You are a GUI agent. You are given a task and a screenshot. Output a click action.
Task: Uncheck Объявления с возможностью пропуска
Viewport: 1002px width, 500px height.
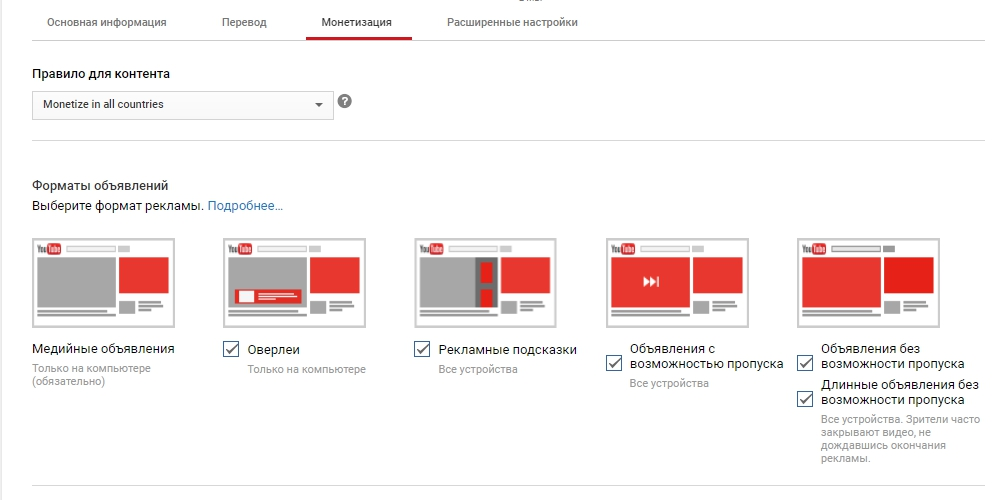click(614, 363)
